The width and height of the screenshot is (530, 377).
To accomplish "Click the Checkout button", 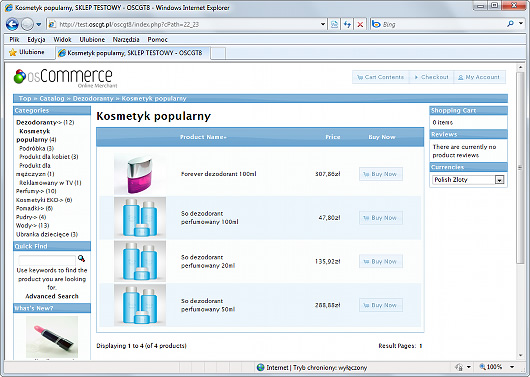I will [431, 77].
